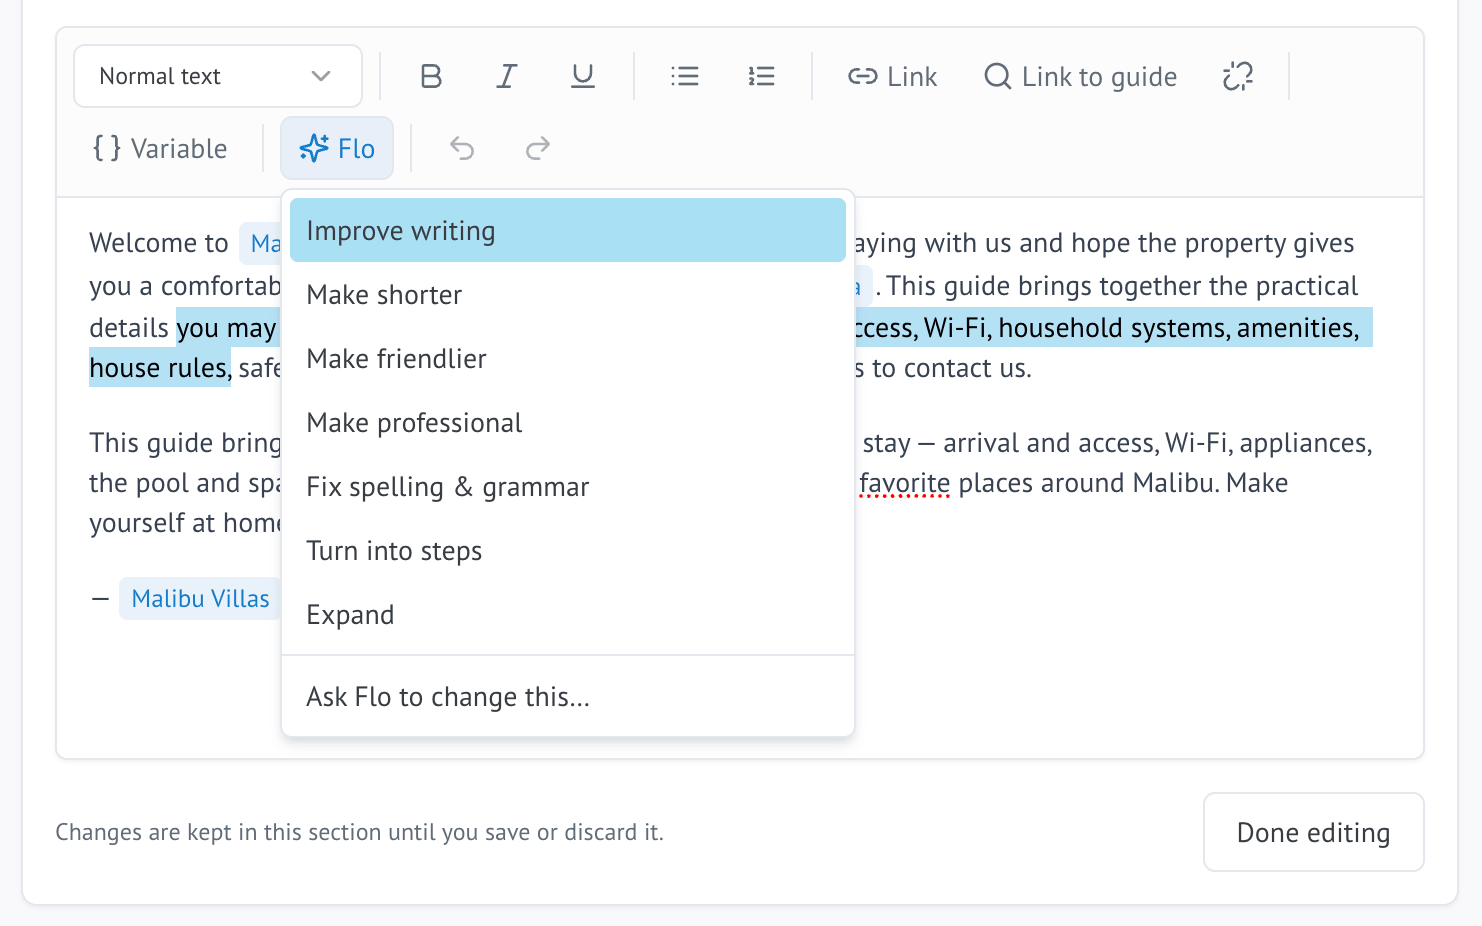Undo the last change
The width and height of the screenshot is (1482, 926).
[462, 148]
